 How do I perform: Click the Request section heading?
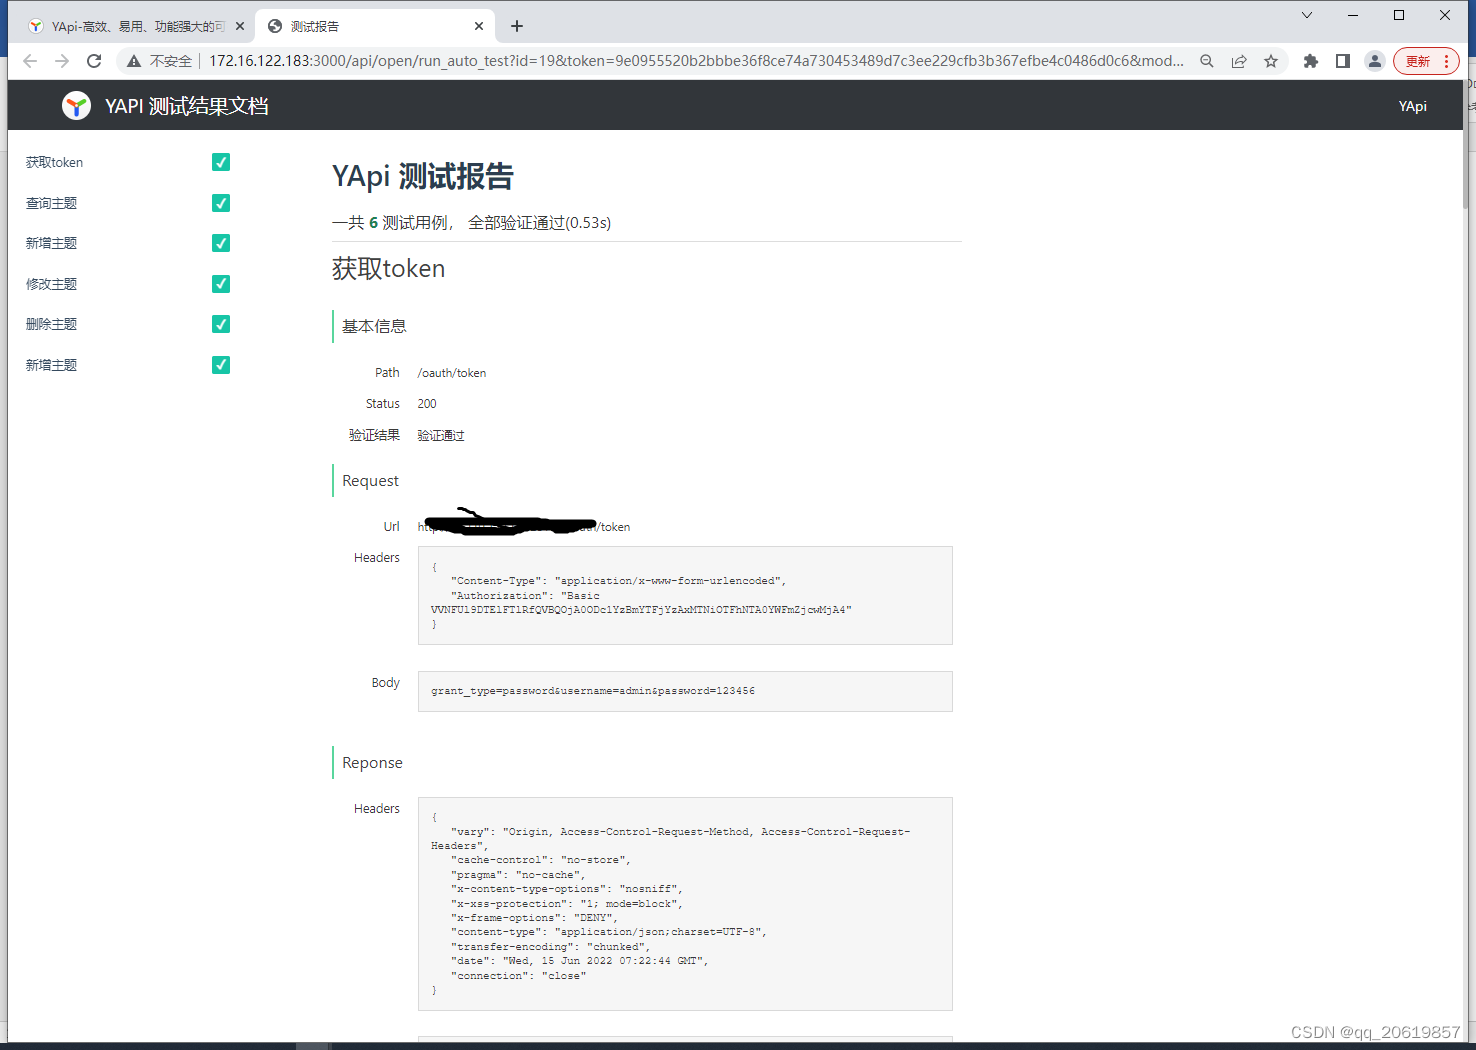point(370,481)
